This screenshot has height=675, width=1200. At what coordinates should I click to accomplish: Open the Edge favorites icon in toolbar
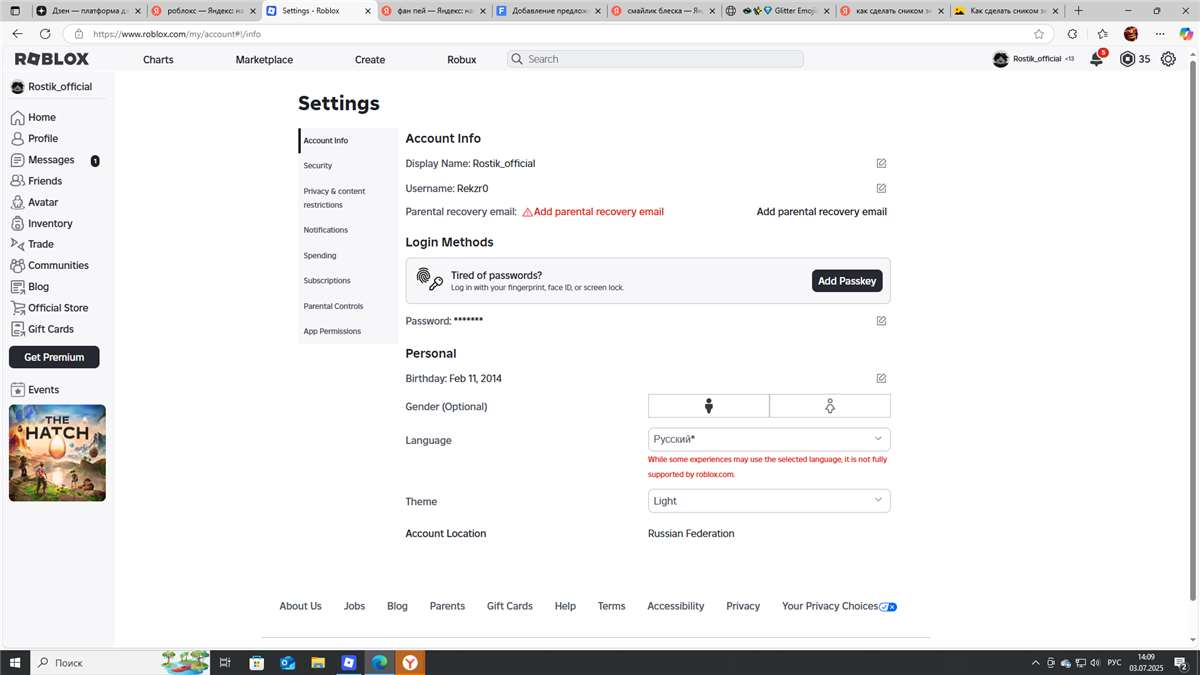pyautogui.click(x=1102, y=33)
